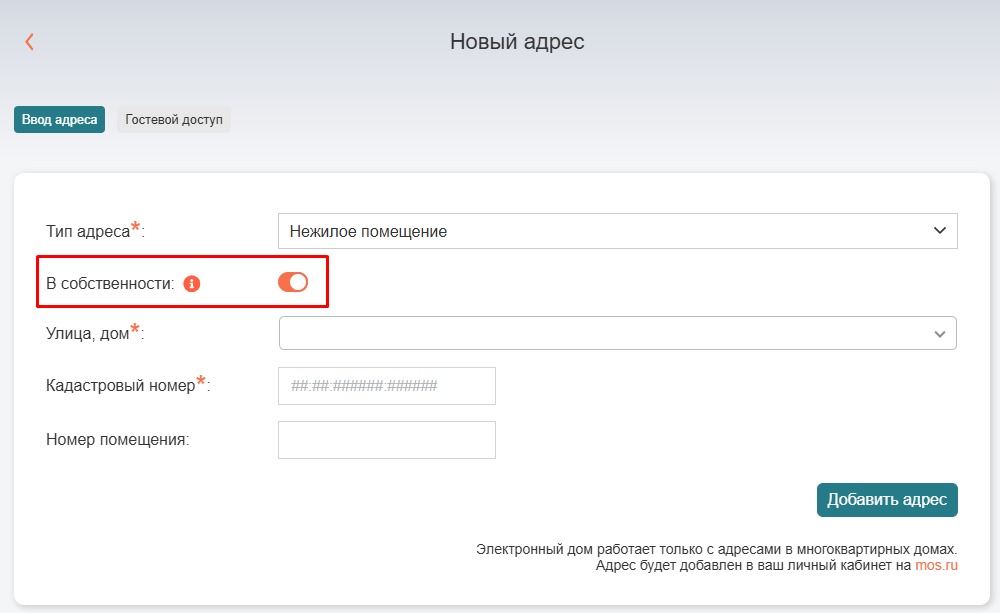Open the mos.ru link
This screenshot has height=613, width=1000.
tap(936, 565)
